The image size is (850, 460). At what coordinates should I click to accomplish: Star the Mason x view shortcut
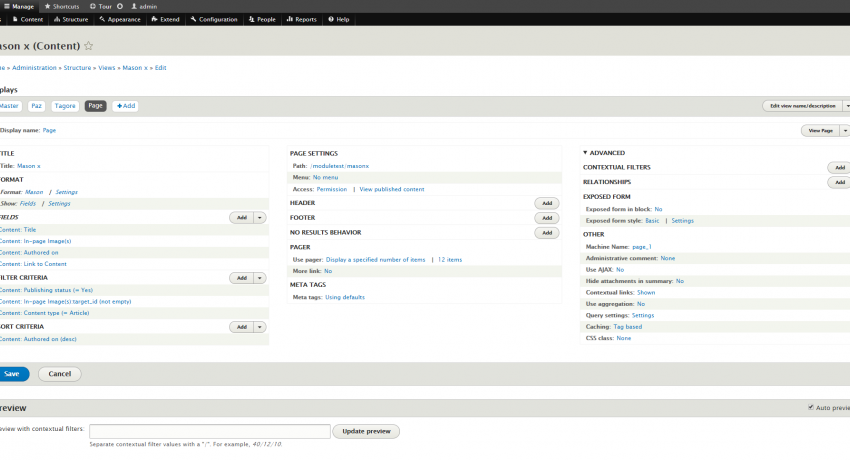click(x=88, y=46)
